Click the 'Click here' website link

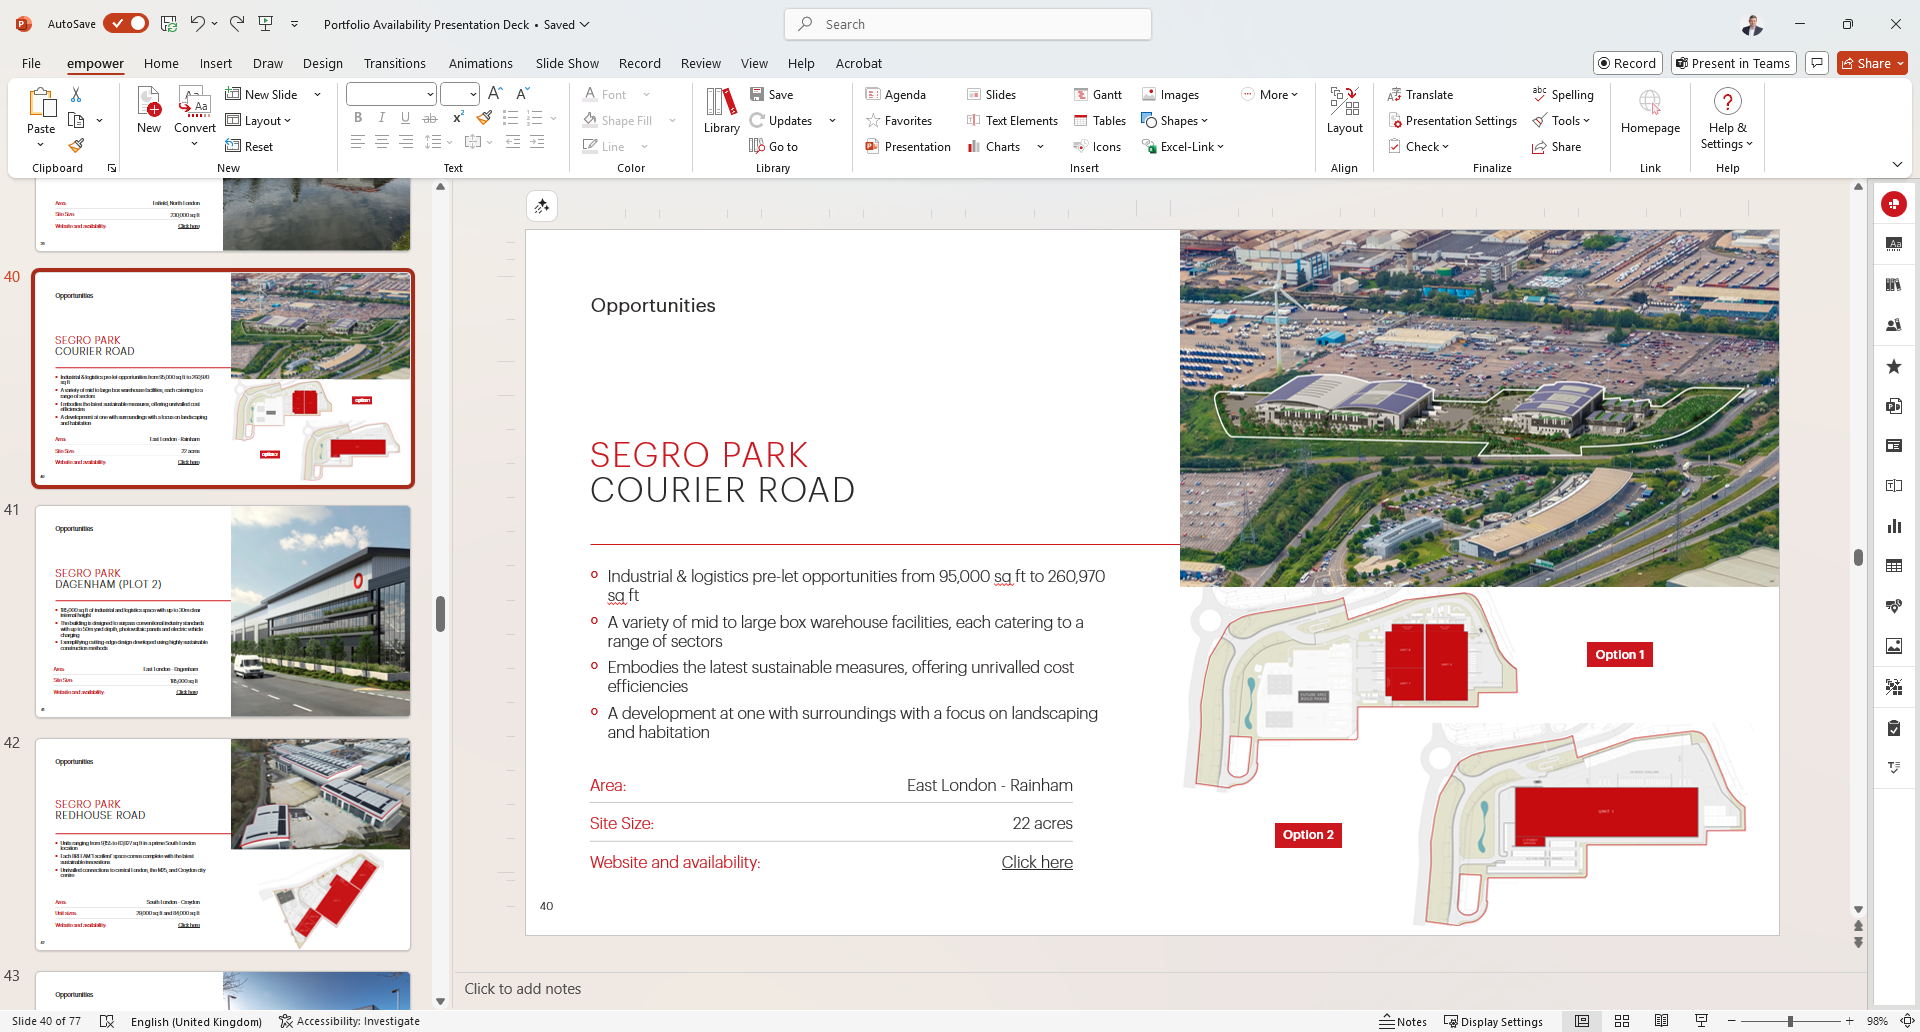(1037, 862)
